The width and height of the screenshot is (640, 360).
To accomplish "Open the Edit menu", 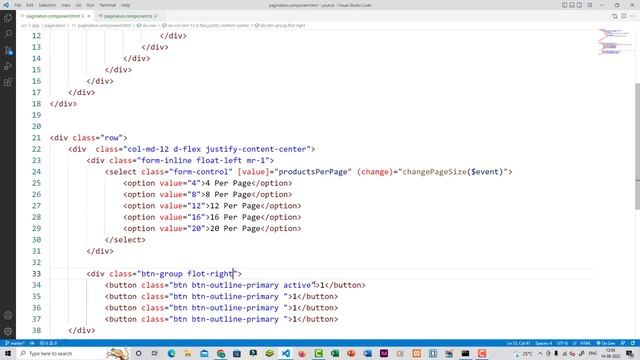I will (x=30, y=5).
